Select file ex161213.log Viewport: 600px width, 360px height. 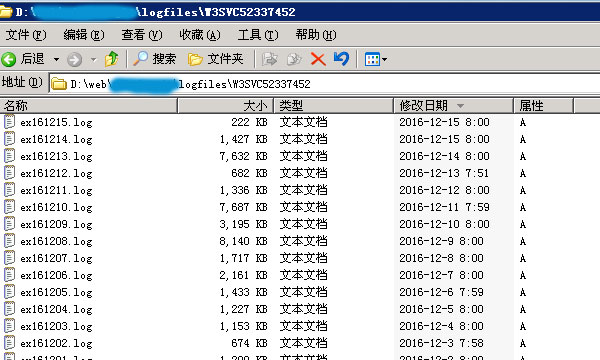(56, 156)
